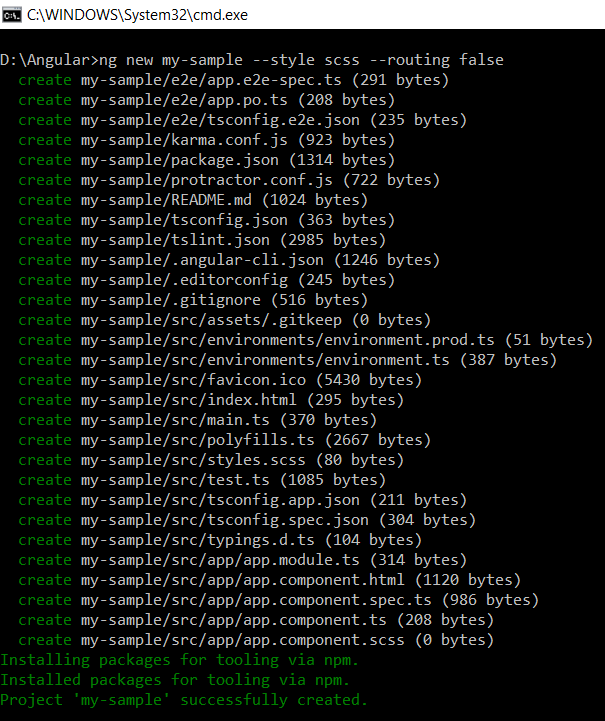Viewport: 605px width, 721px height.
Task: Click the Project 'my-sample' successfully created message
Action: 184,700
